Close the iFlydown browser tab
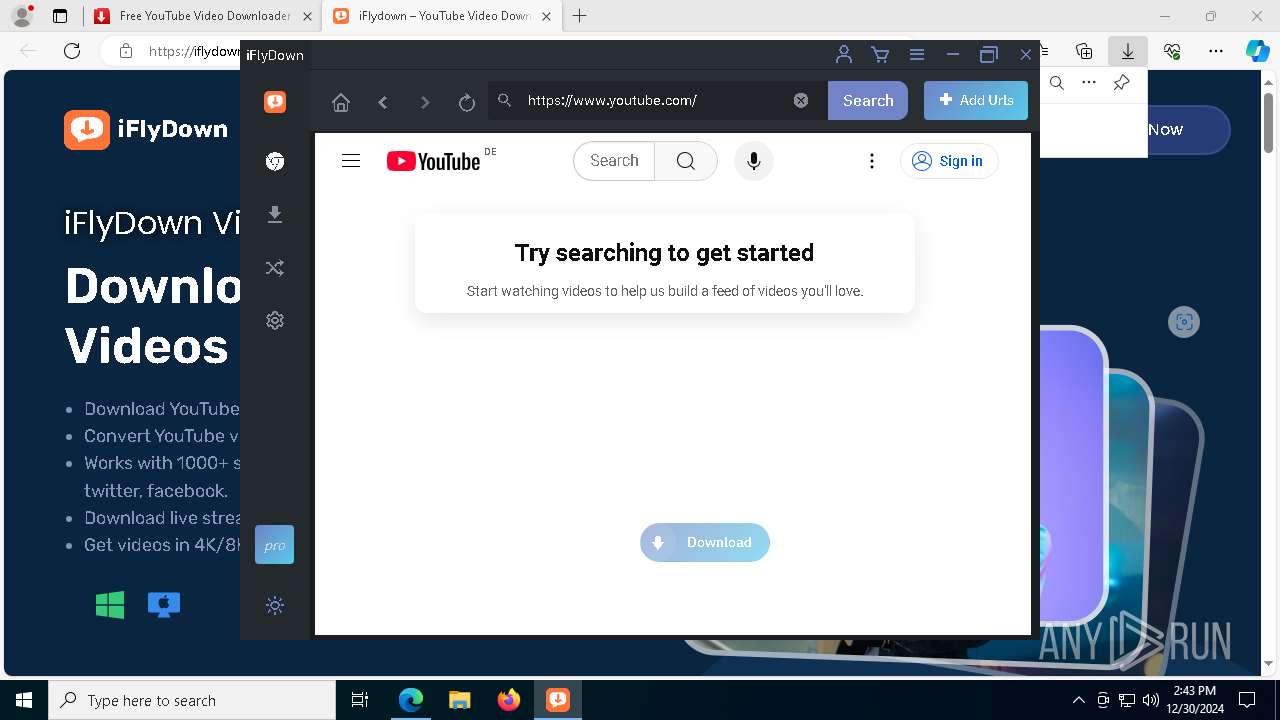The height and width of the screenshot is (720, 1280). (x=546, y=16)
